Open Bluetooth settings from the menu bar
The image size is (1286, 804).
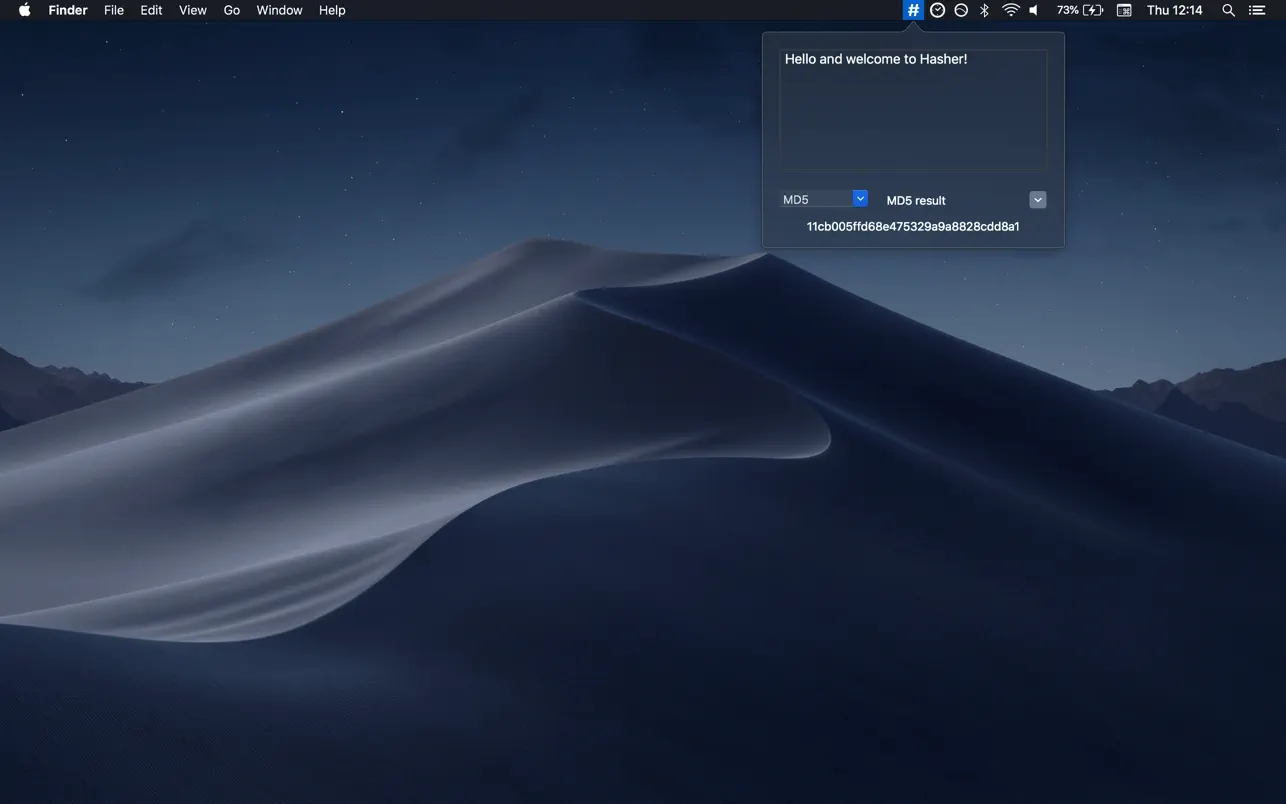click(x=983, y=10)
